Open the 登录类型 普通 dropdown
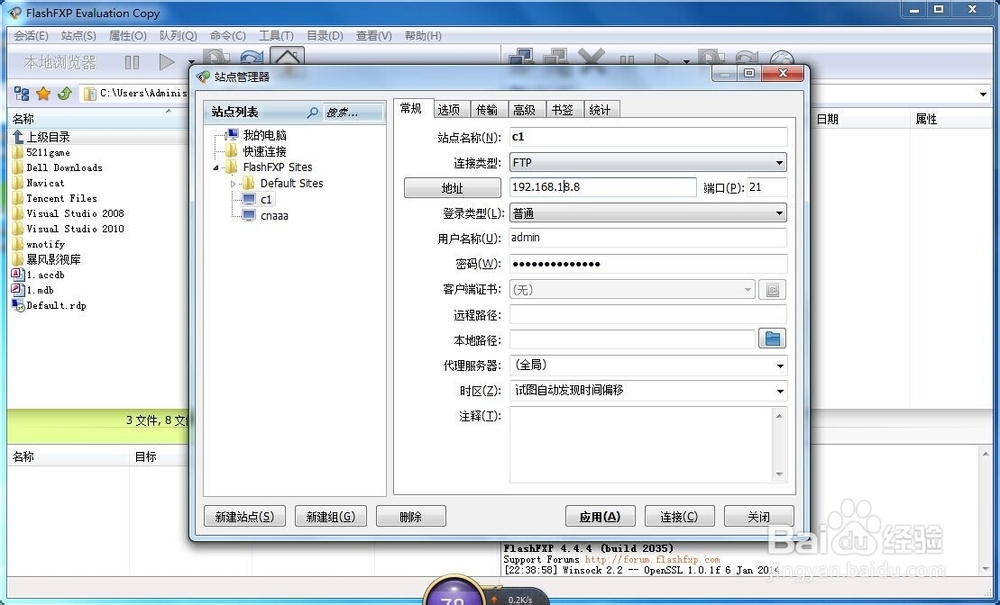1000x605 pixels. 648,214
